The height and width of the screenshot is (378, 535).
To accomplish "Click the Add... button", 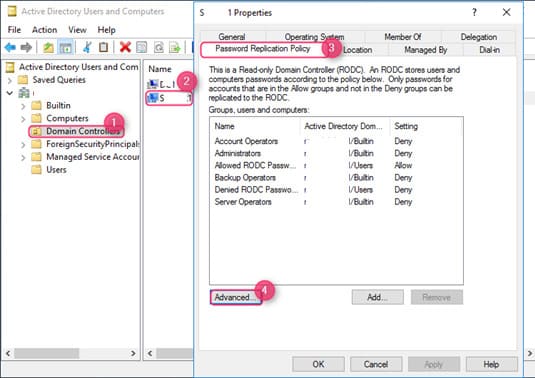I will coord(377,297).
